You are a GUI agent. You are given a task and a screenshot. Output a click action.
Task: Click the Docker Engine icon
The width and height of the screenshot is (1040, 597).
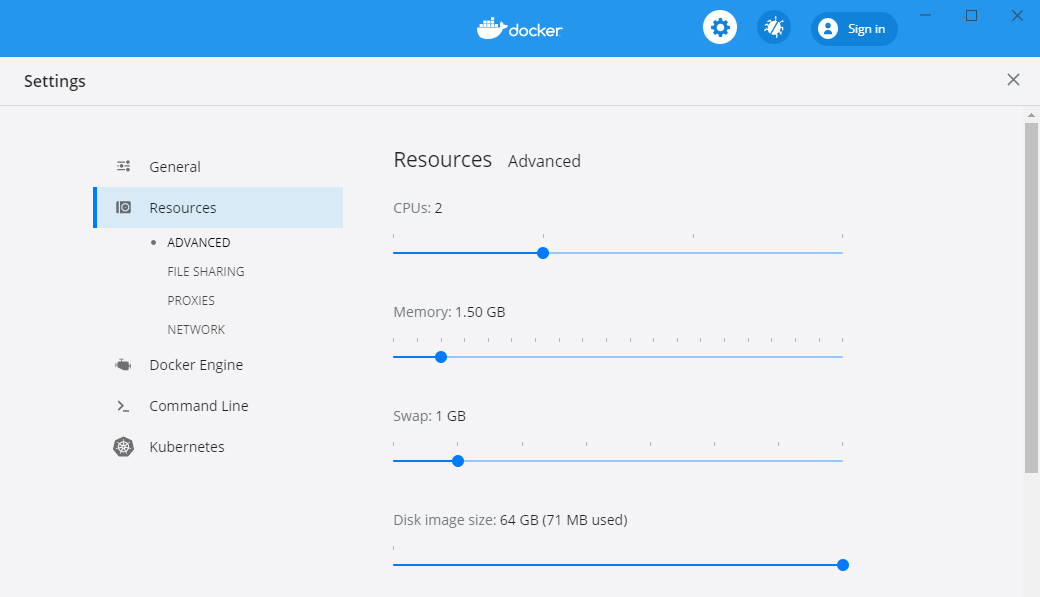(123, 365)
